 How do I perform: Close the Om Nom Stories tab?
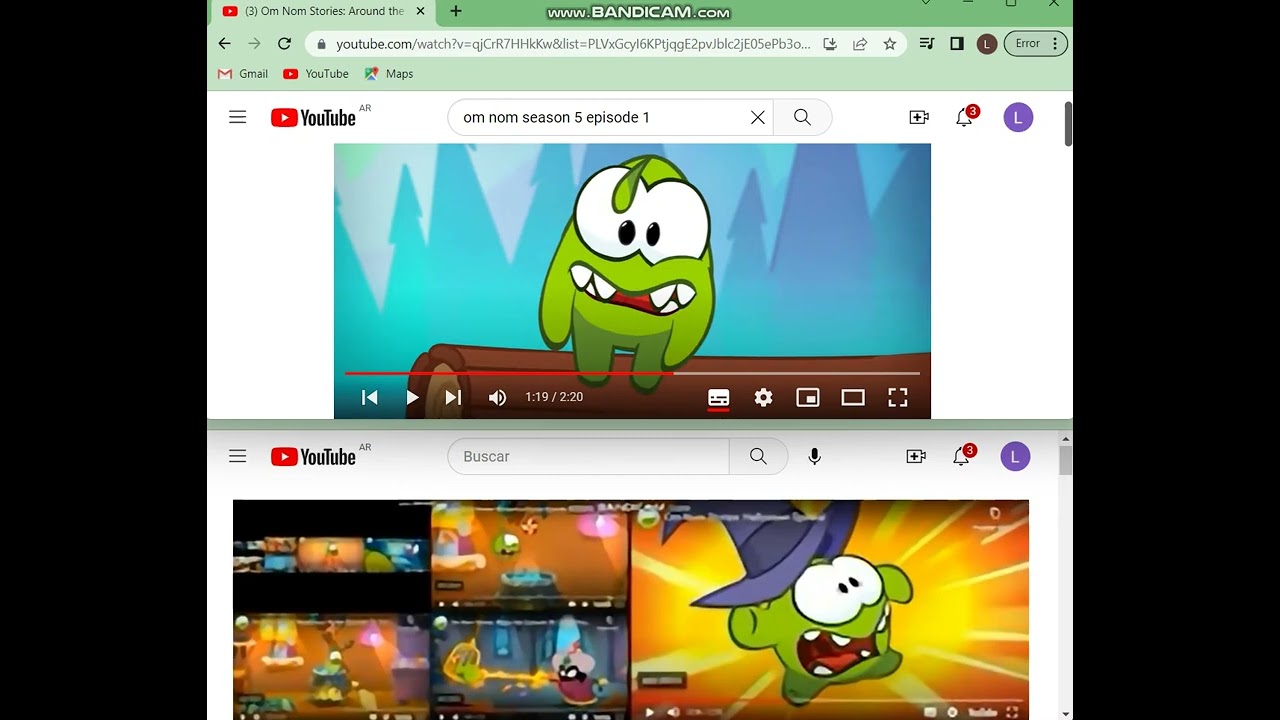[x=420, y=11]
